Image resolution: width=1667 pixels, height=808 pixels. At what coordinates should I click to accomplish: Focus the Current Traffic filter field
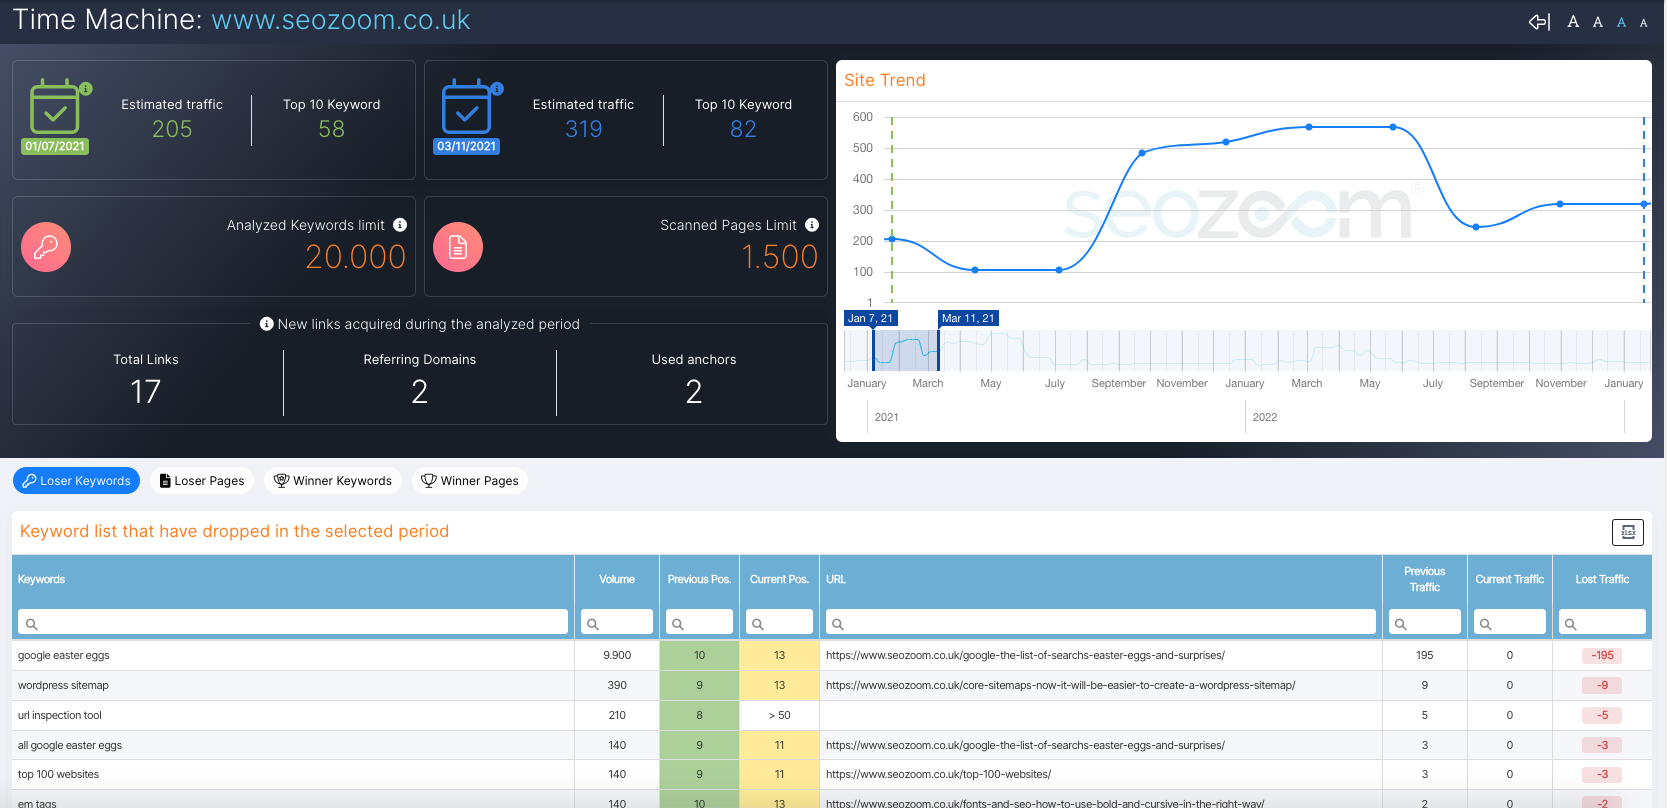tap(1510, 622)
